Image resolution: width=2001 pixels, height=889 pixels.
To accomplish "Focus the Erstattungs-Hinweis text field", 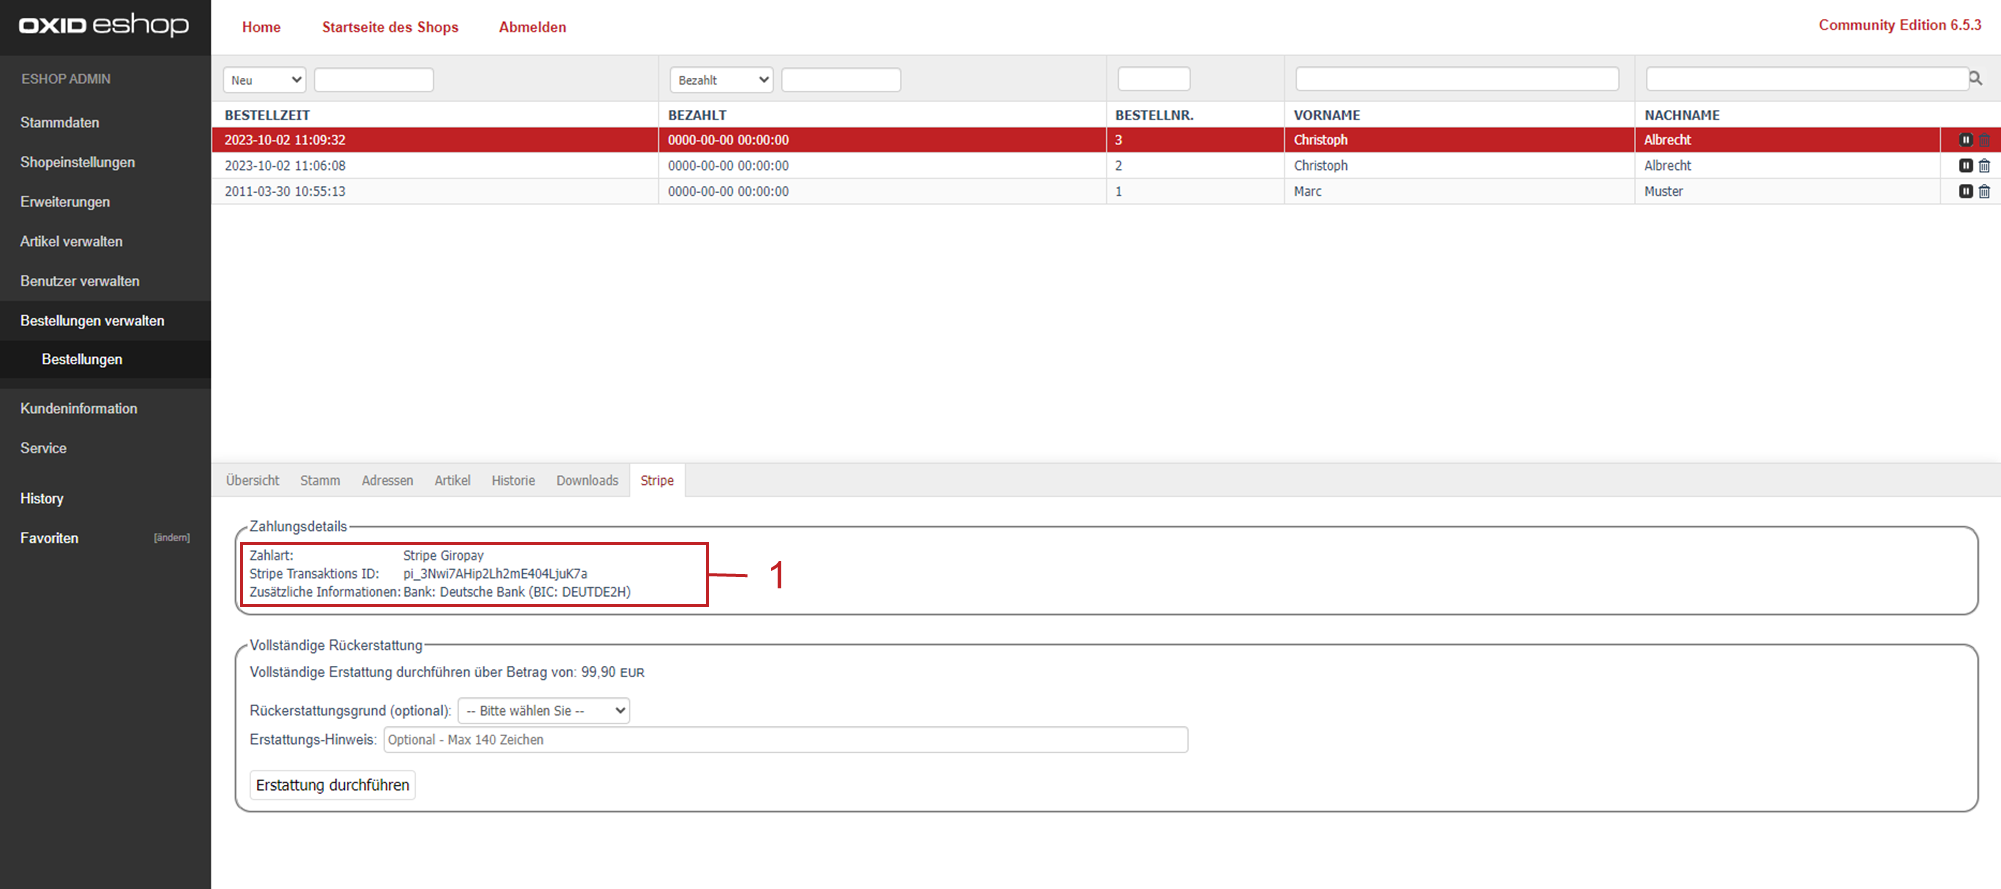I will (786, 740).
